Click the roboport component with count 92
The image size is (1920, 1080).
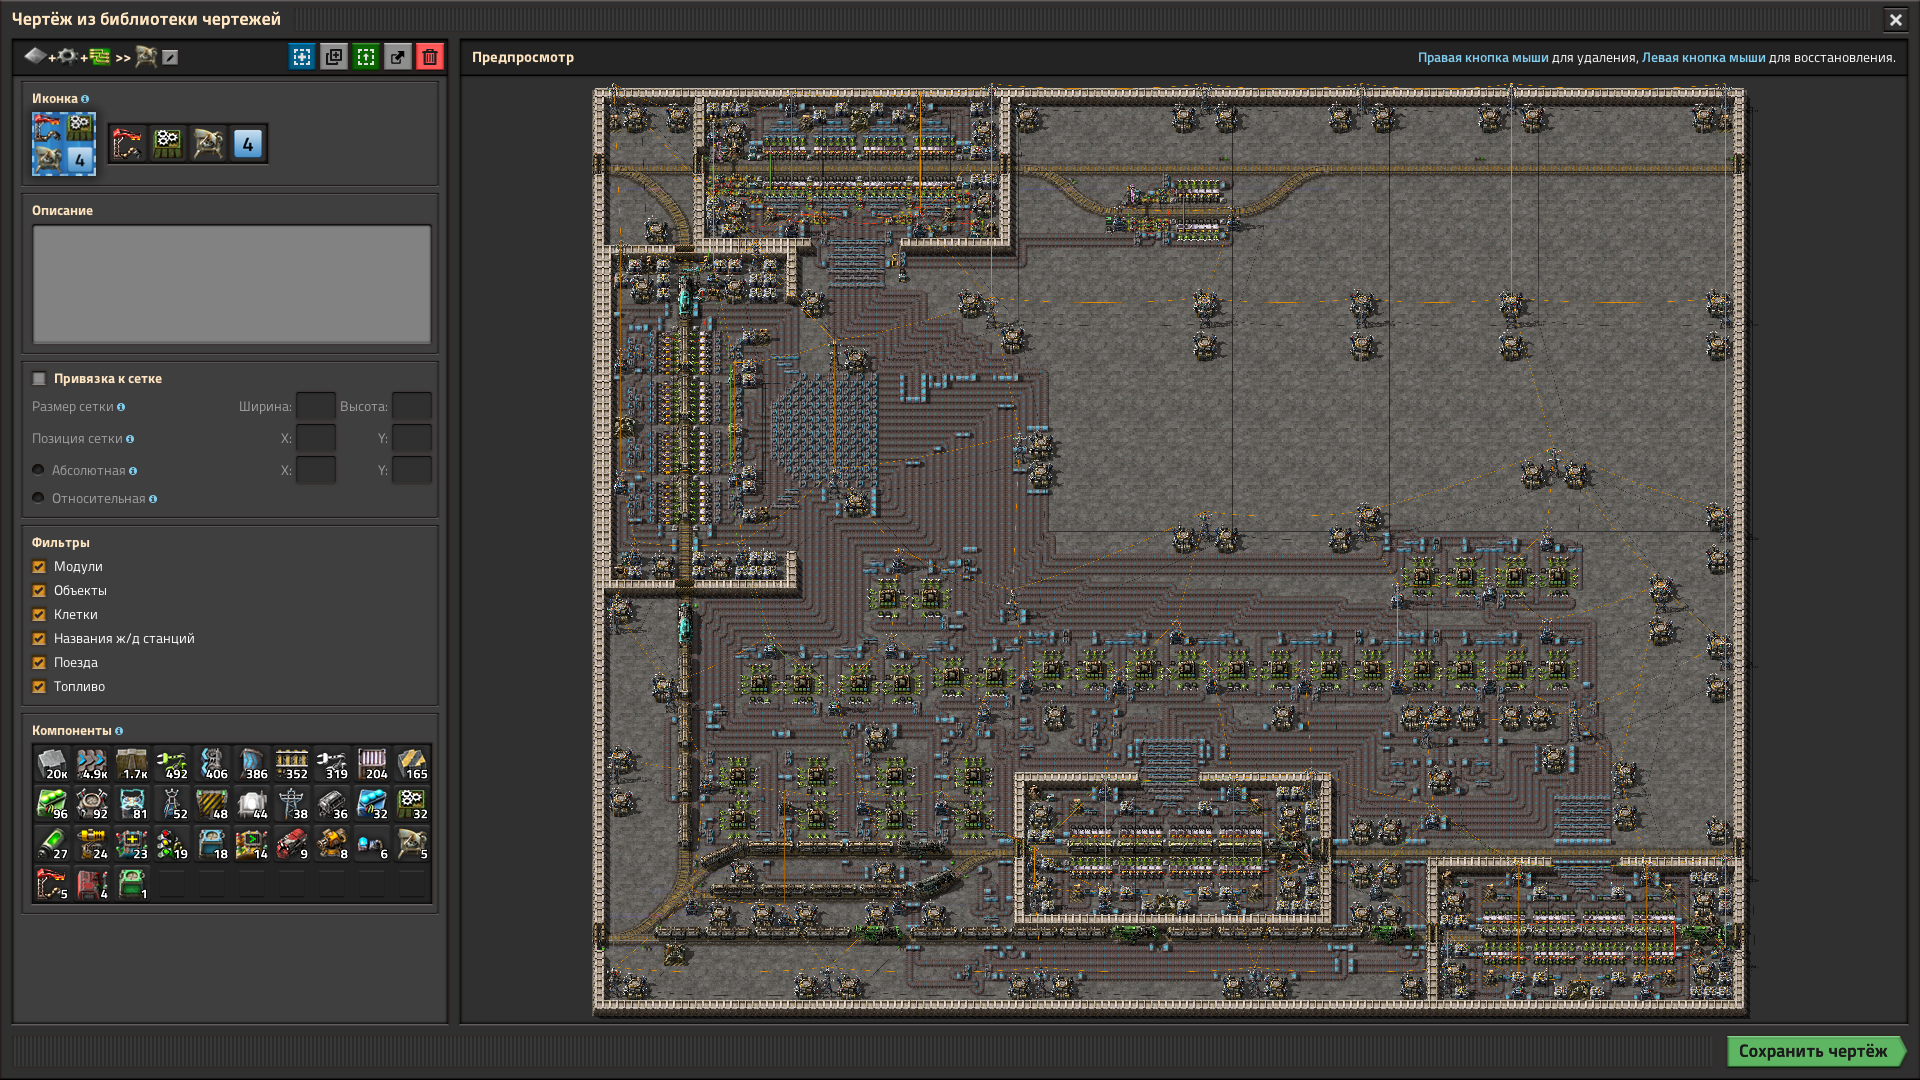point(92,804)
